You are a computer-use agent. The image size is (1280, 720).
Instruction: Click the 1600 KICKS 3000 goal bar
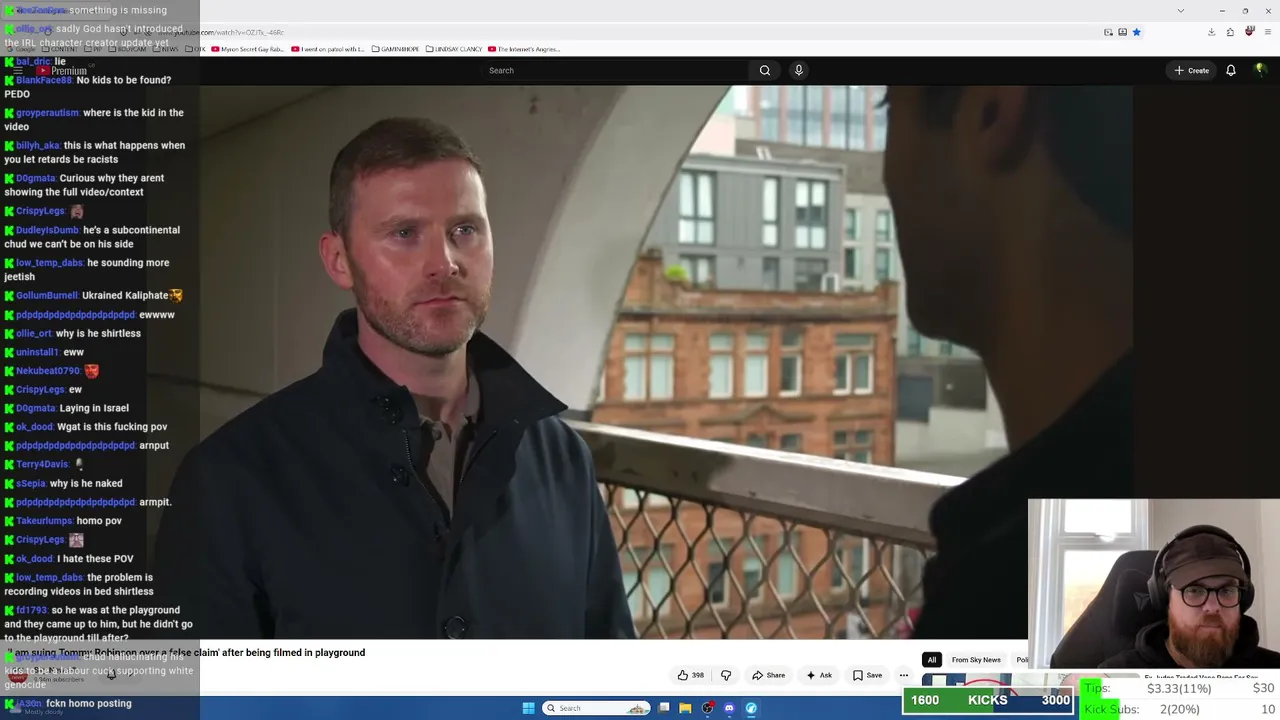tap(988, 700)
